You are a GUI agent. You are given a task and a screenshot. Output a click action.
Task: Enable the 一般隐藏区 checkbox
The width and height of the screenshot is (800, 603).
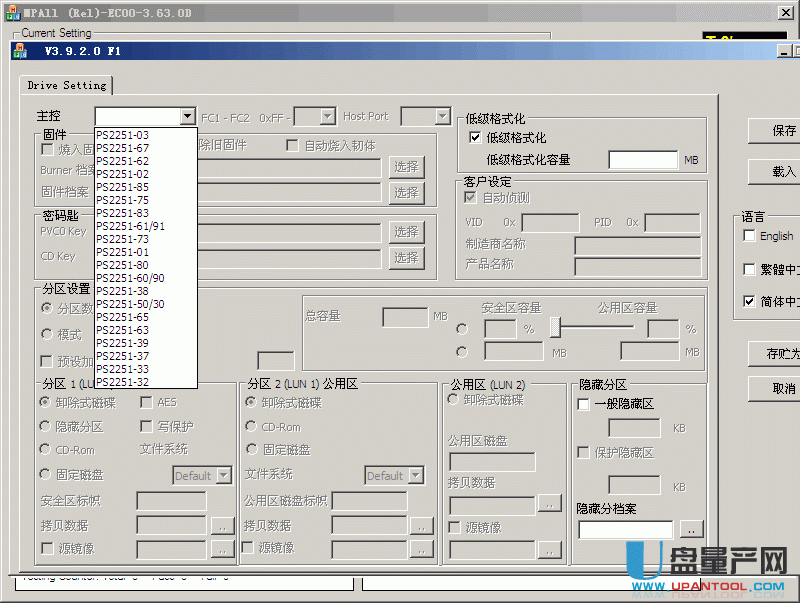coord(584,404)
